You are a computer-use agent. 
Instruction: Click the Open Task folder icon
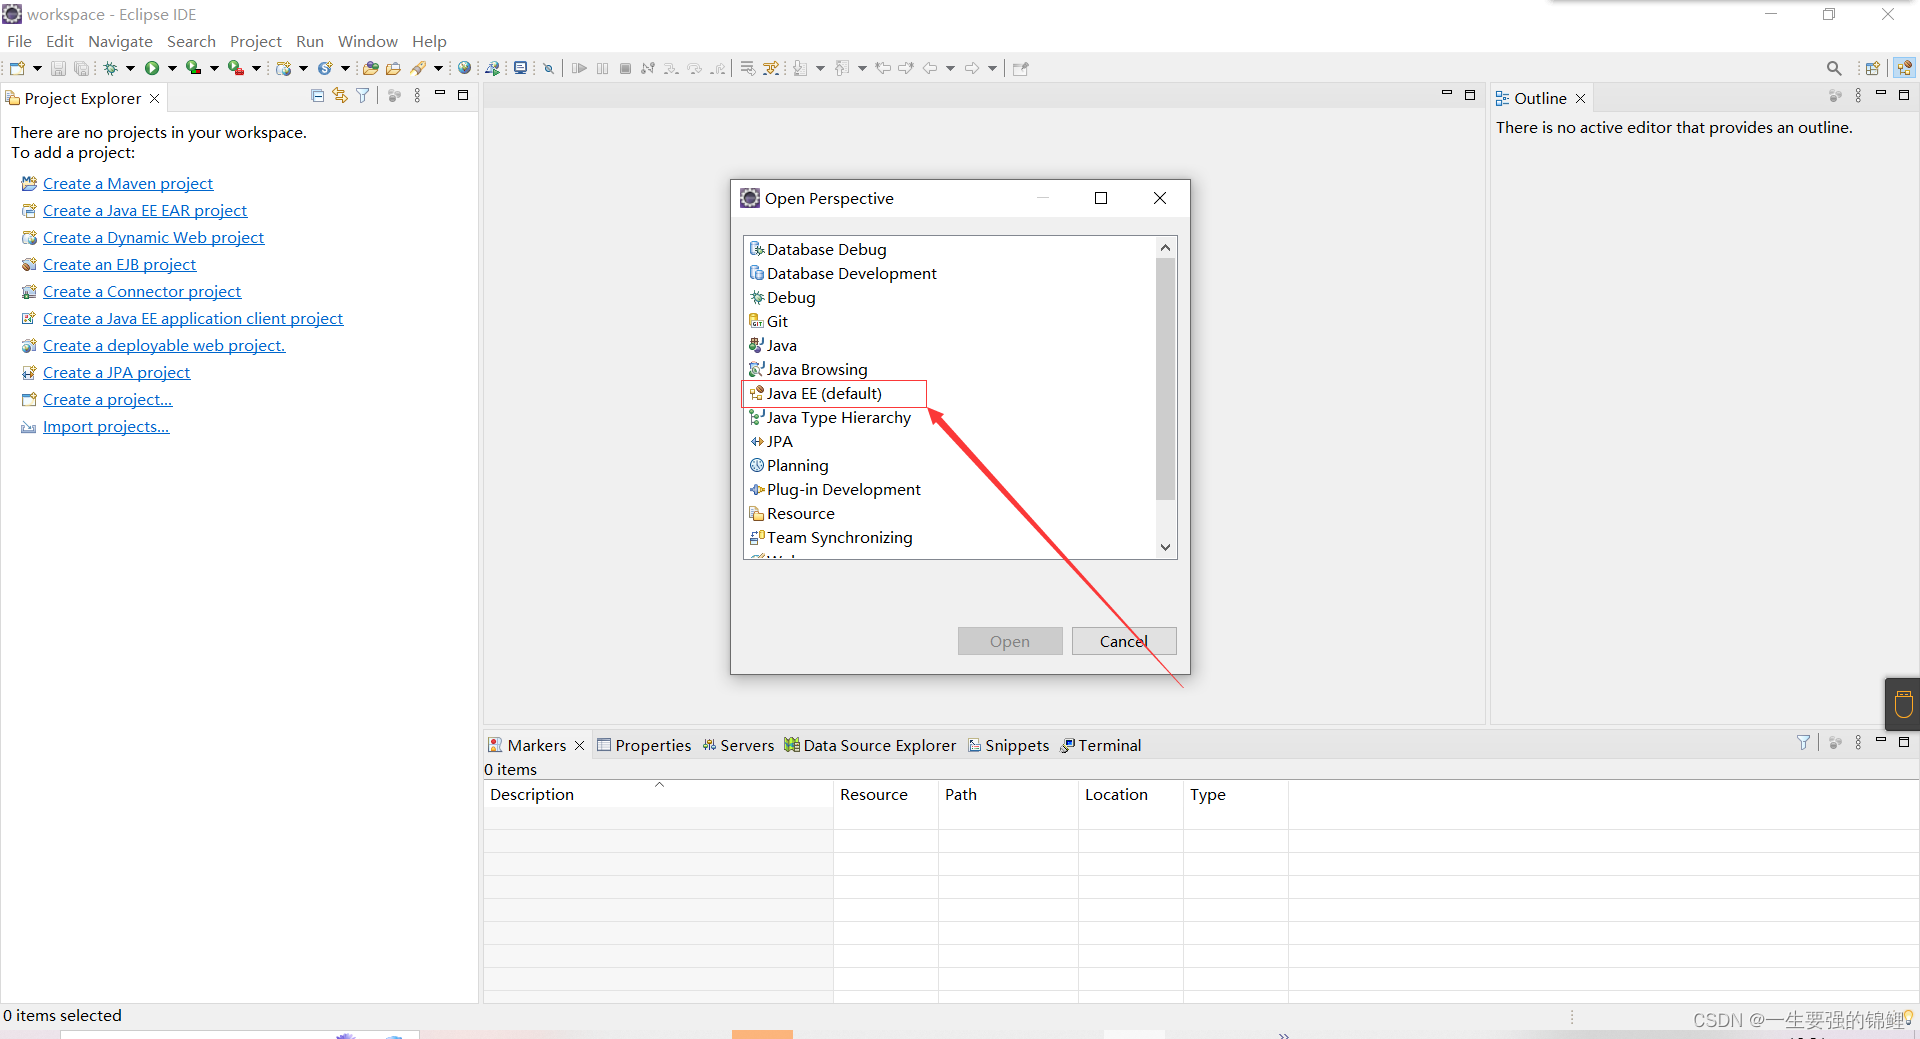click(393, 68)
